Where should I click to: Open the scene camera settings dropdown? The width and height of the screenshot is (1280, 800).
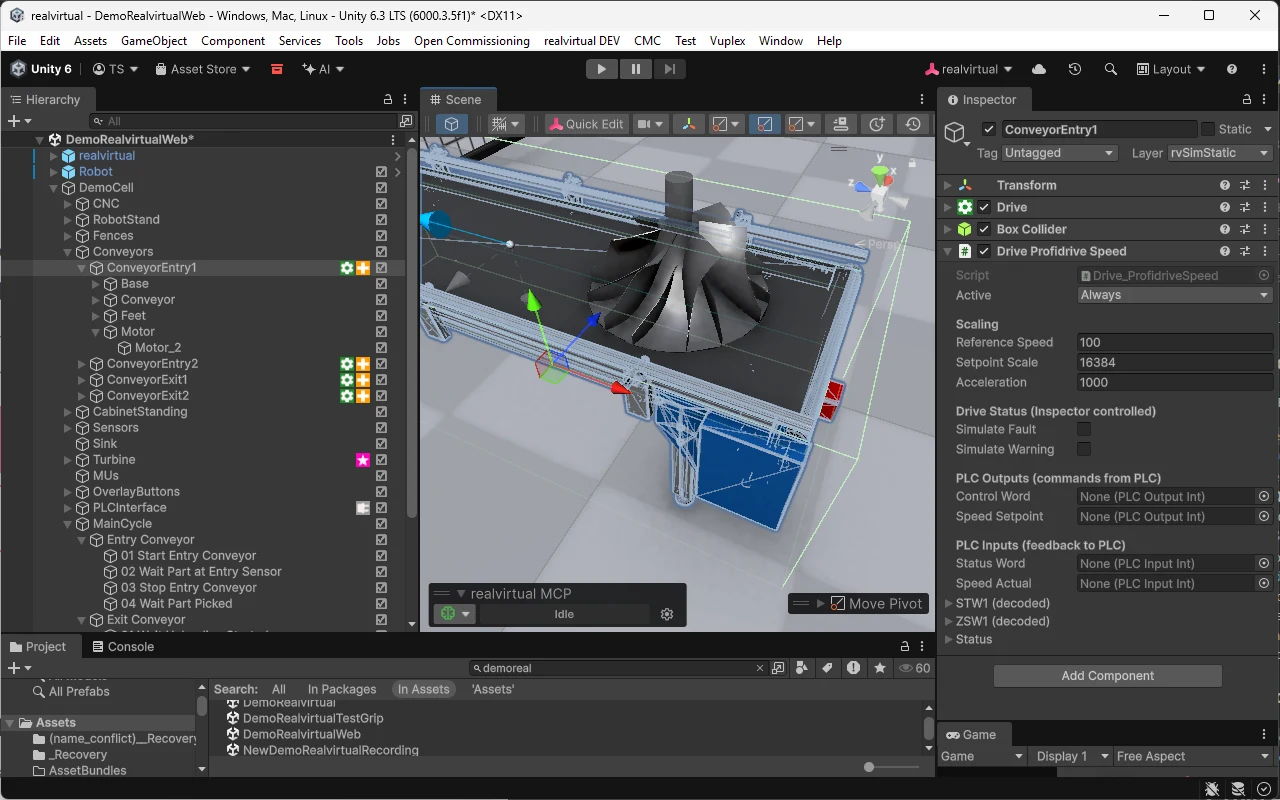click(x=651, y=124)
